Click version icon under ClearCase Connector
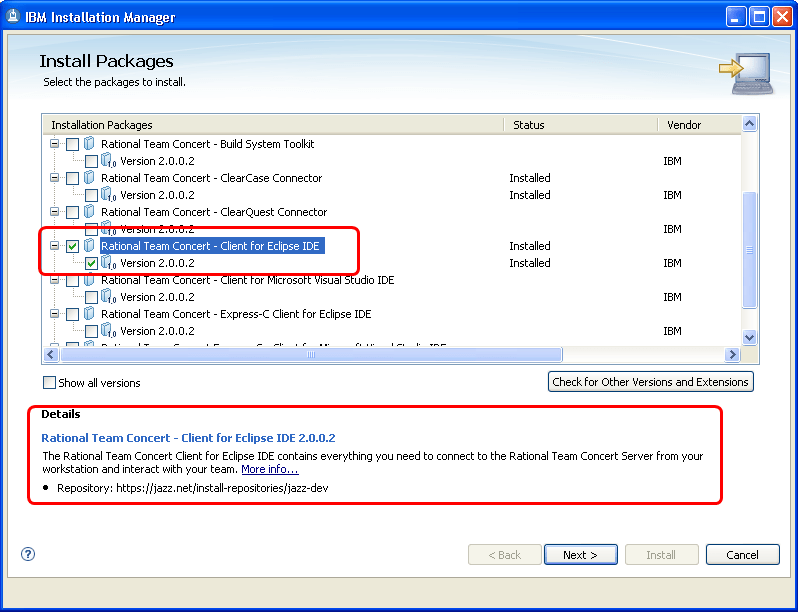Viewport: 798px width, 612px height. tap(108, 195)
